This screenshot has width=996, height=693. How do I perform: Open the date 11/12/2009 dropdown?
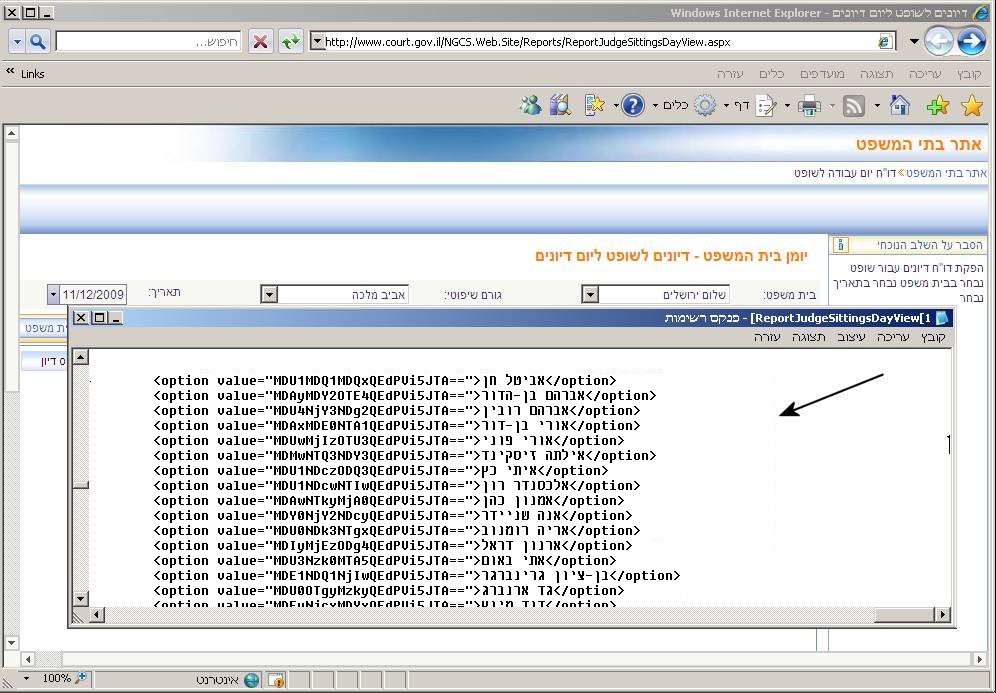pyautogui.click(x=53, y=295)
